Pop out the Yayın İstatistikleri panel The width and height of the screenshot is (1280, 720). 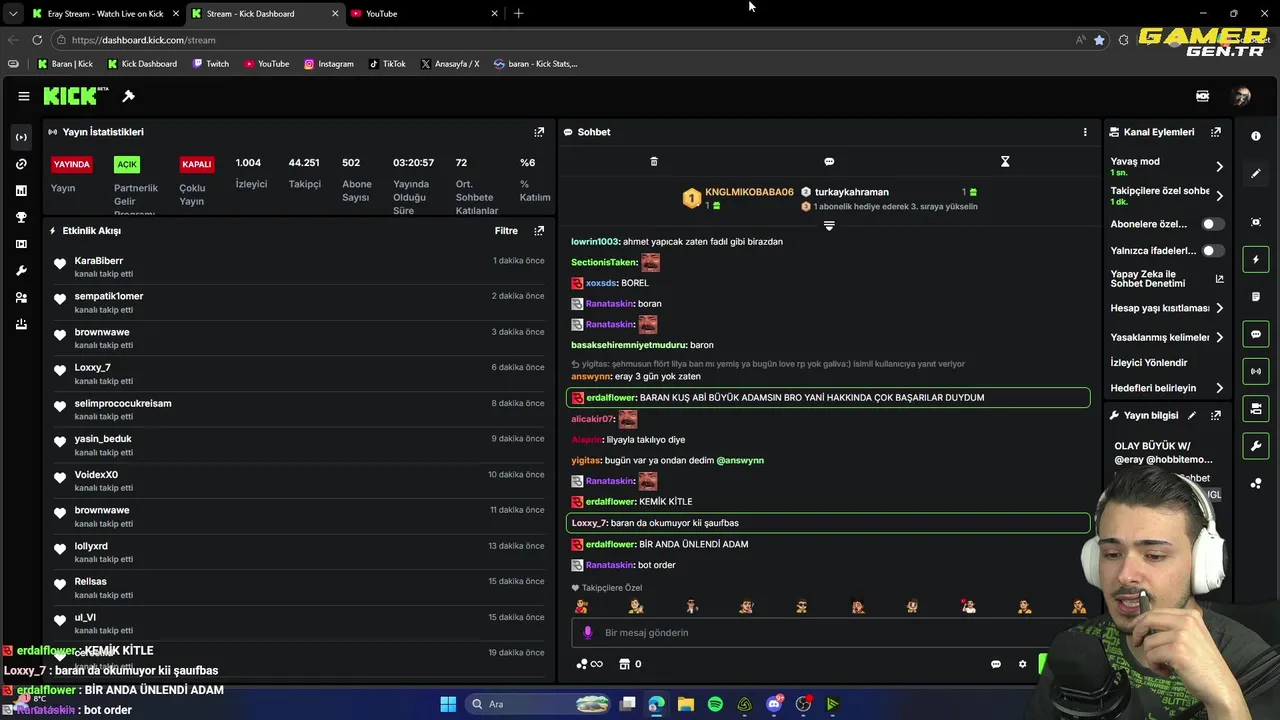539,132
